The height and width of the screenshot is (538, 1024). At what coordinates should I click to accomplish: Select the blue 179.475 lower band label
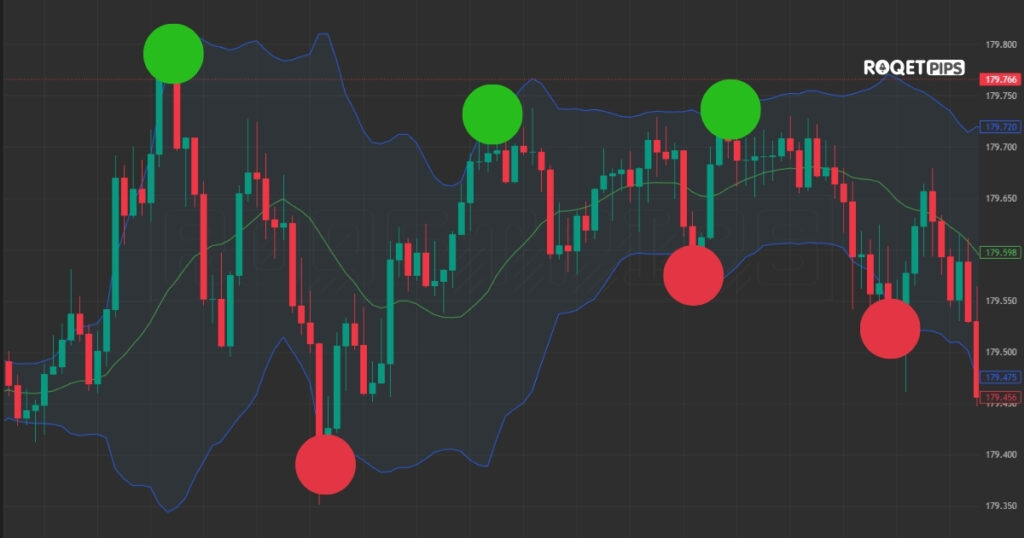tap(1000, 377)
